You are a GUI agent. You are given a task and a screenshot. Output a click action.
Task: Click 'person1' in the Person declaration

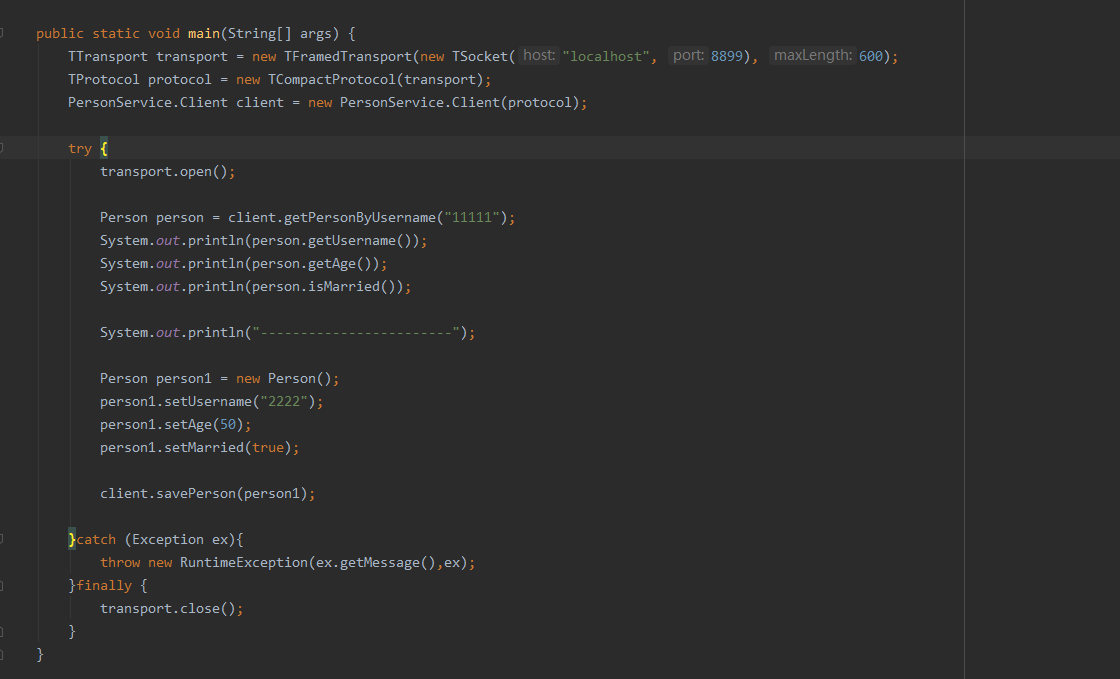[184, 378]
